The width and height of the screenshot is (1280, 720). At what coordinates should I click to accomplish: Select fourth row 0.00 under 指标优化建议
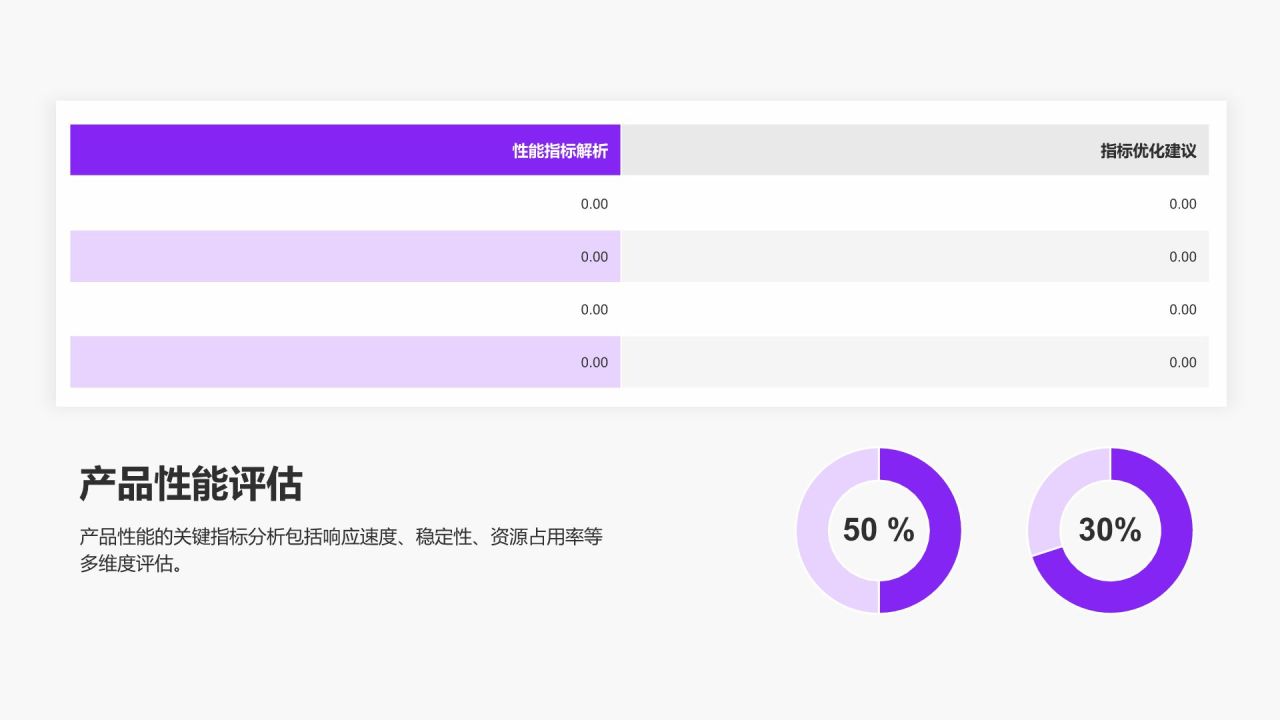click(1182, 362)
